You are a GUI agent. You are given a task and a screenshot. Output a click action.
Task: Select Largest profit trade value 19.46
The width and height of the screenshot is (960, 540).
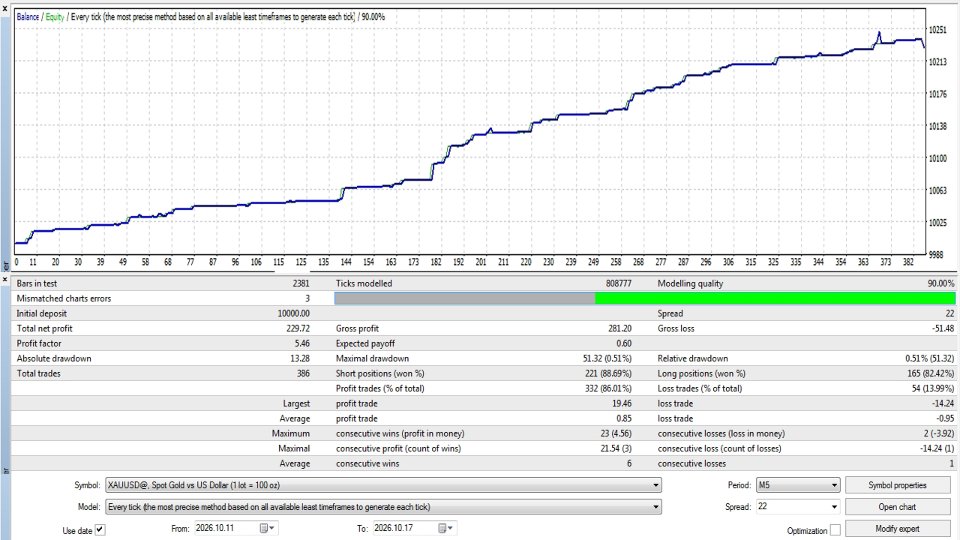pos(621,403)
